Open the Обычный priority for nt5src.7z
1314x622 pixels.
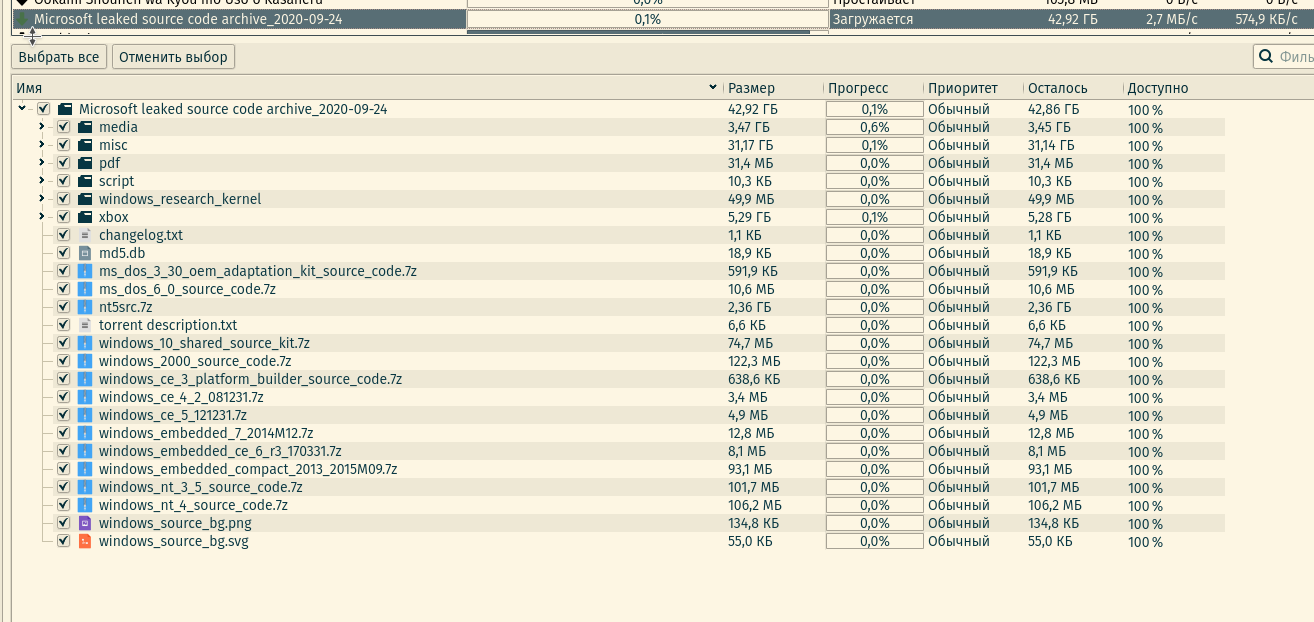[958, 307]
